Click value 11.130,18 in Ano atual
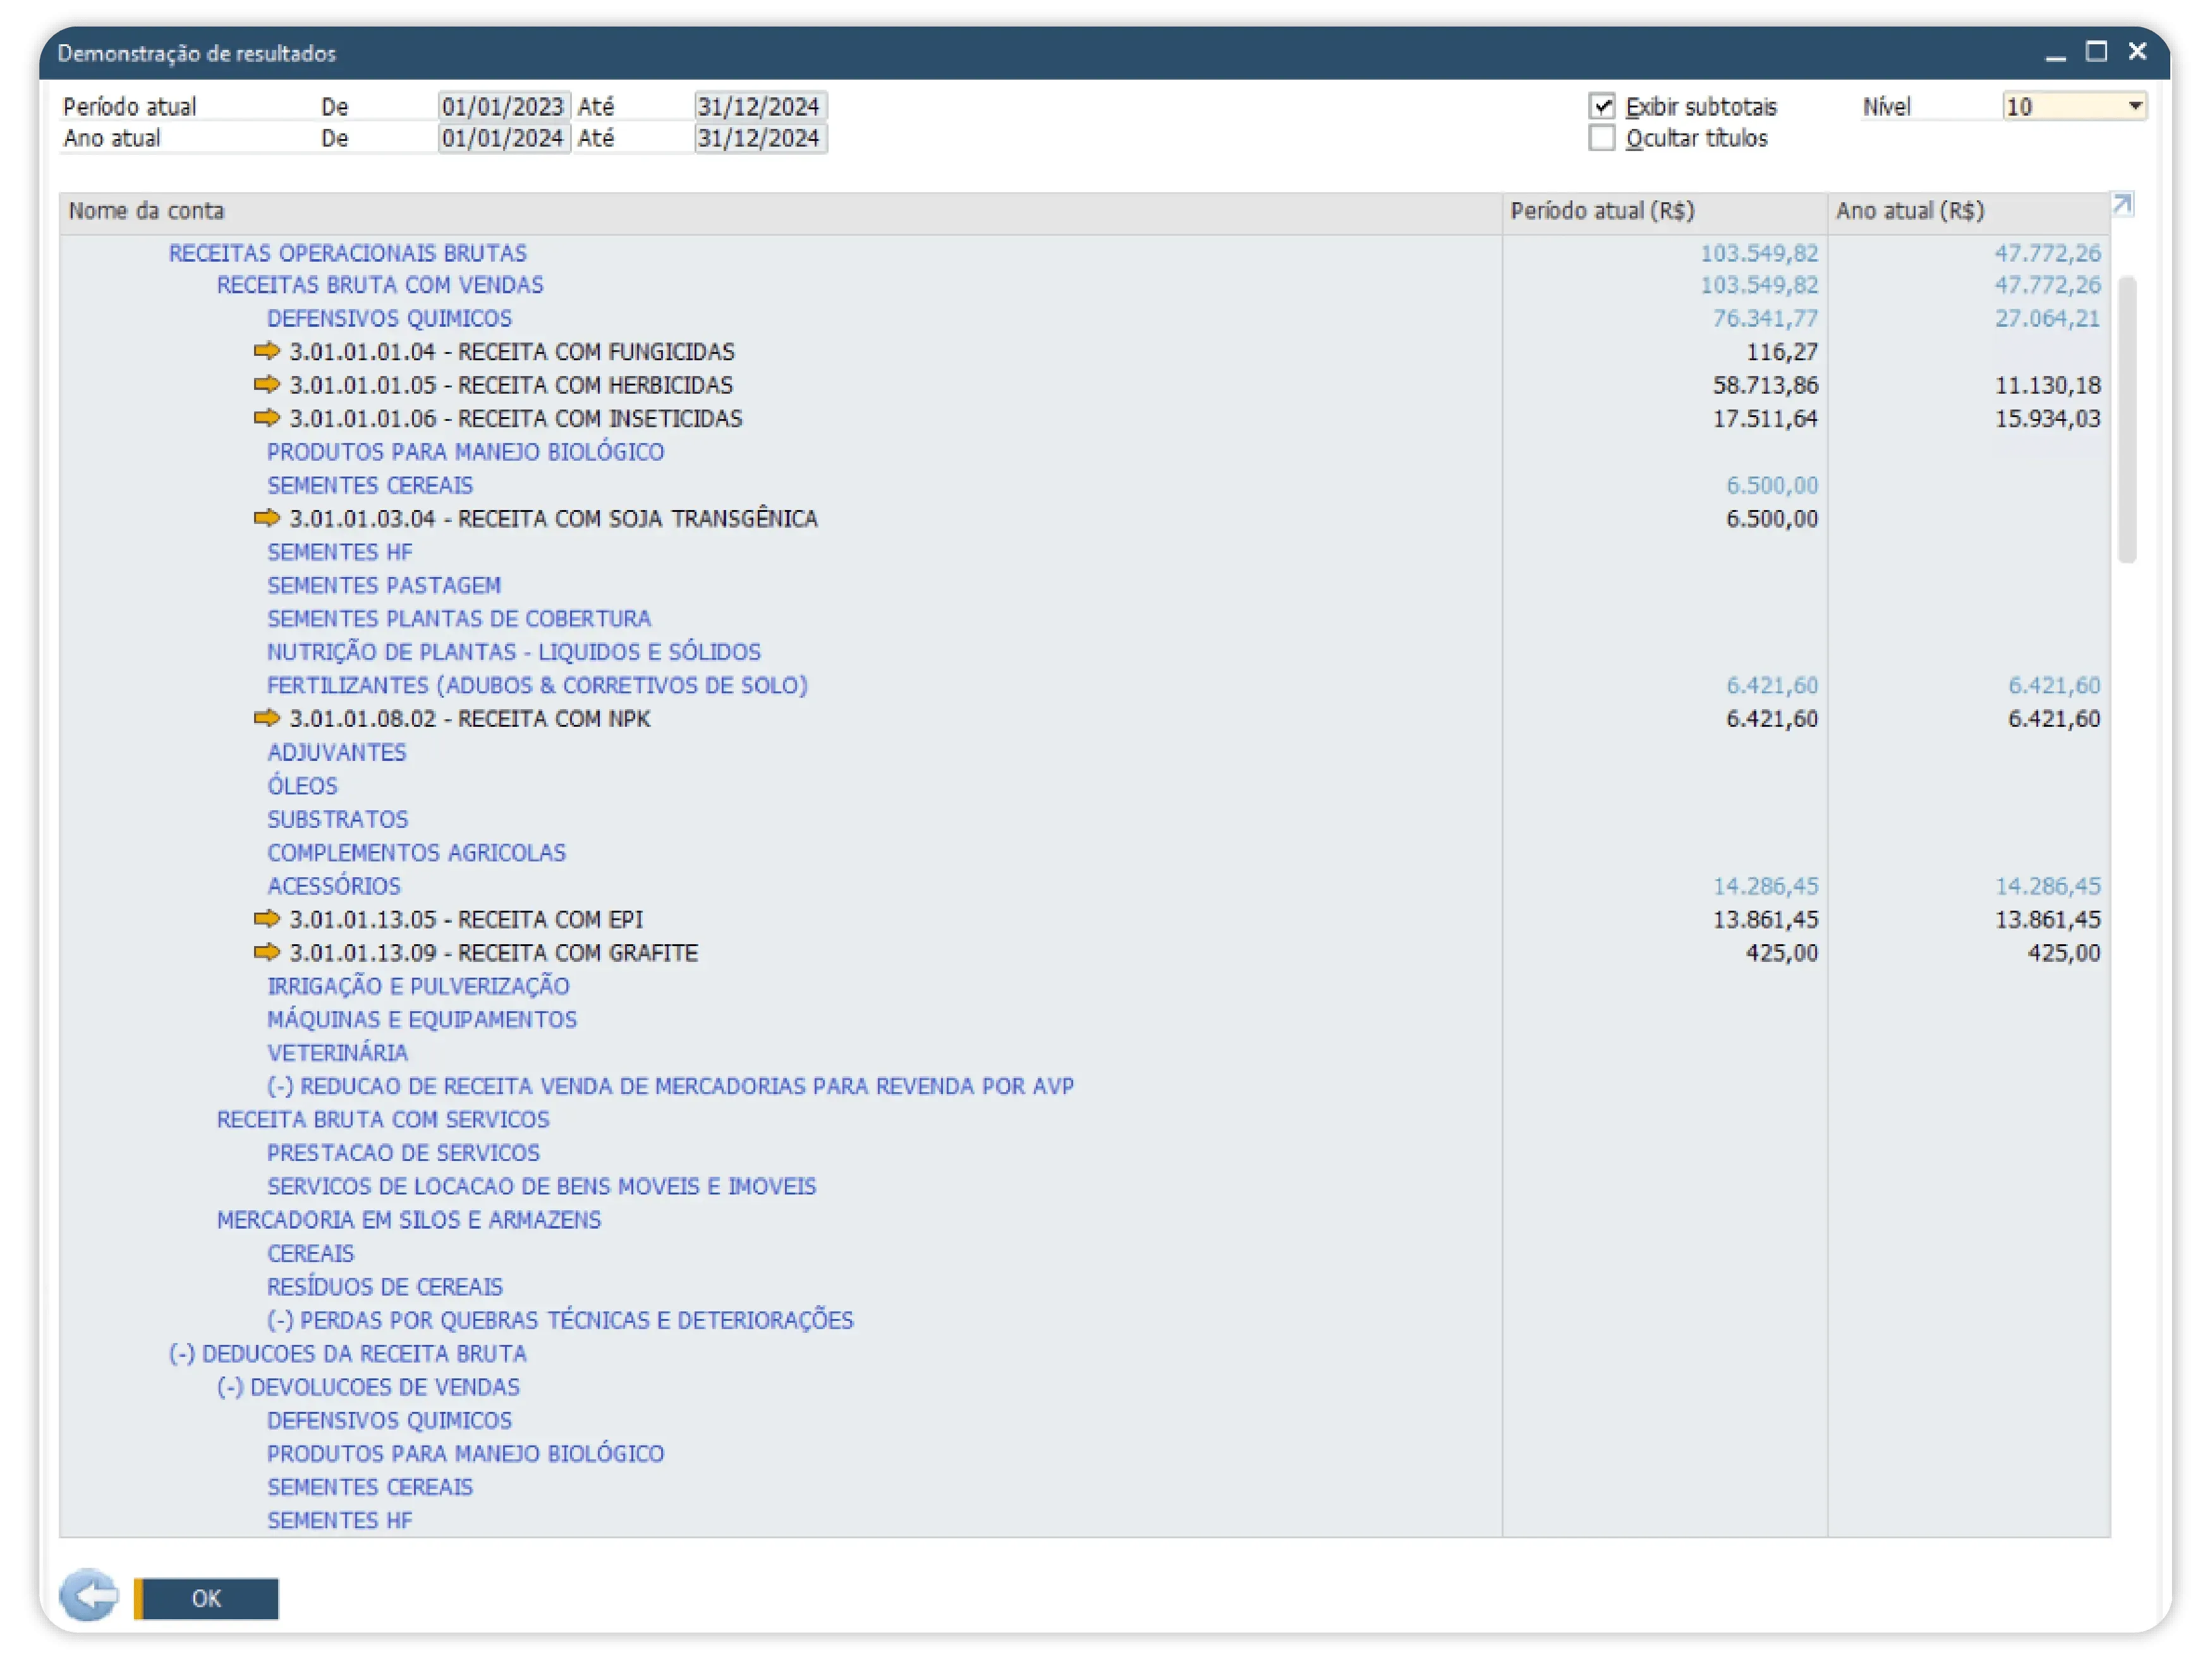Viewport: 2212px width, 1659px height. pyautogui.click(x=2047, y=385)
